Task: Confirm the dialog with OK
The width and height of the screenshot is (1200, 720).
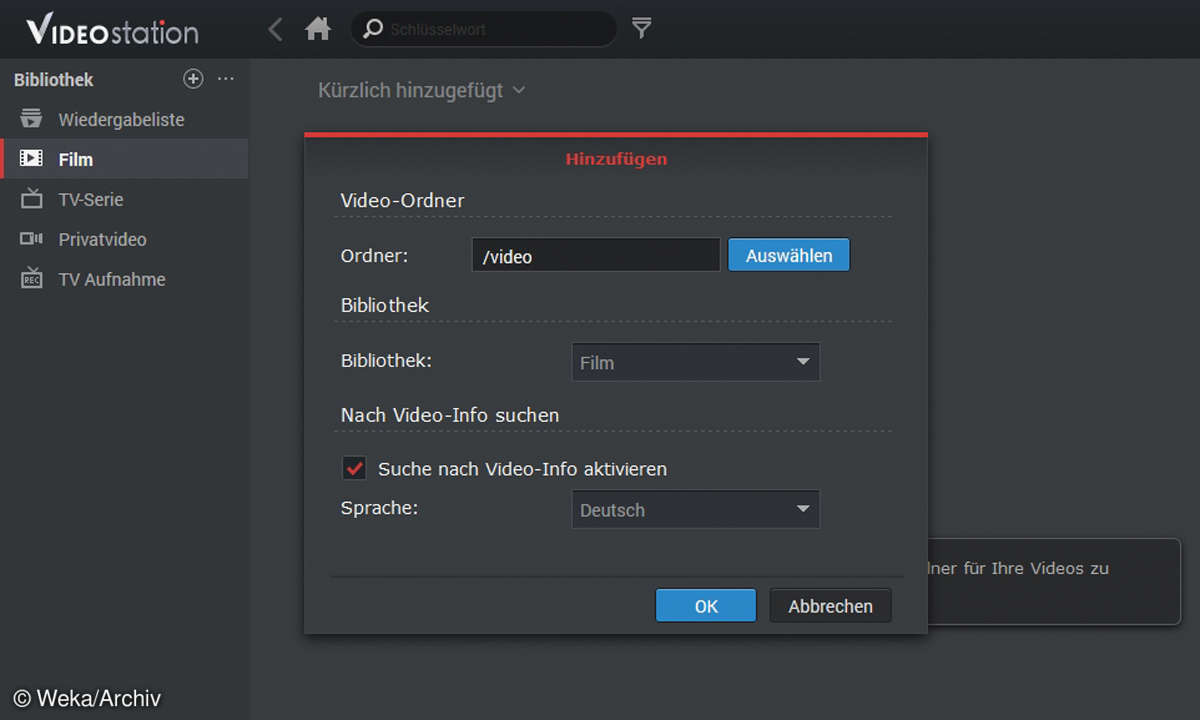Action: (706, 606)
